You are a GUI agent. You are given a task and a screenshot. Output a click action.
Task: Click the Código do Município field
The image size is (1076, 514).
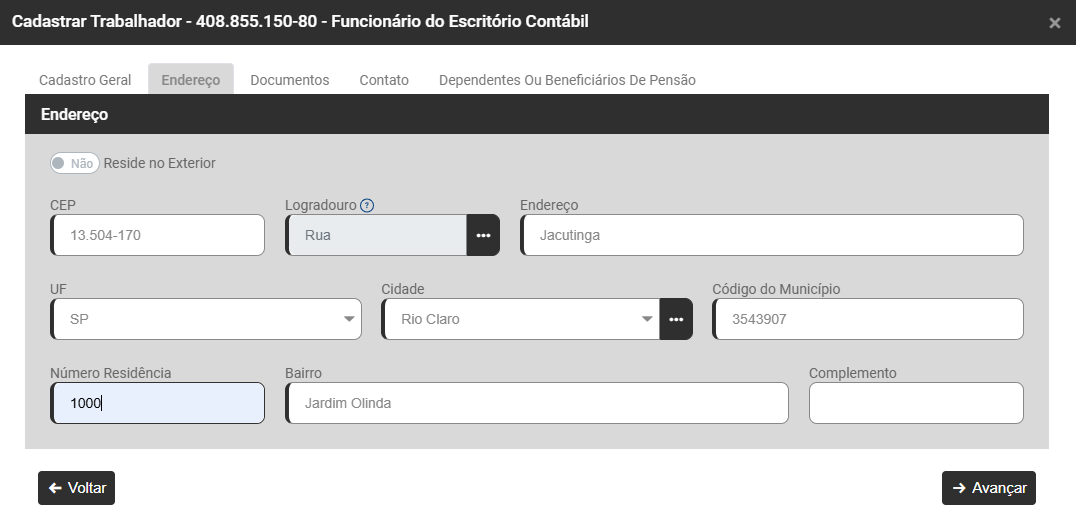pos(868,319)
